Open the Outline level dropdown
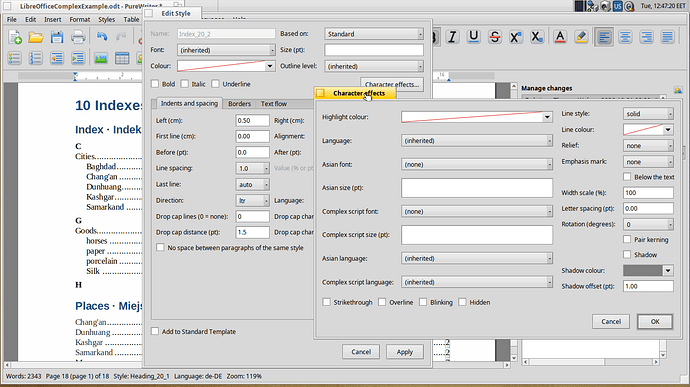Image resolution: width=690 pixels, height=387 pixels. point(374,66)
